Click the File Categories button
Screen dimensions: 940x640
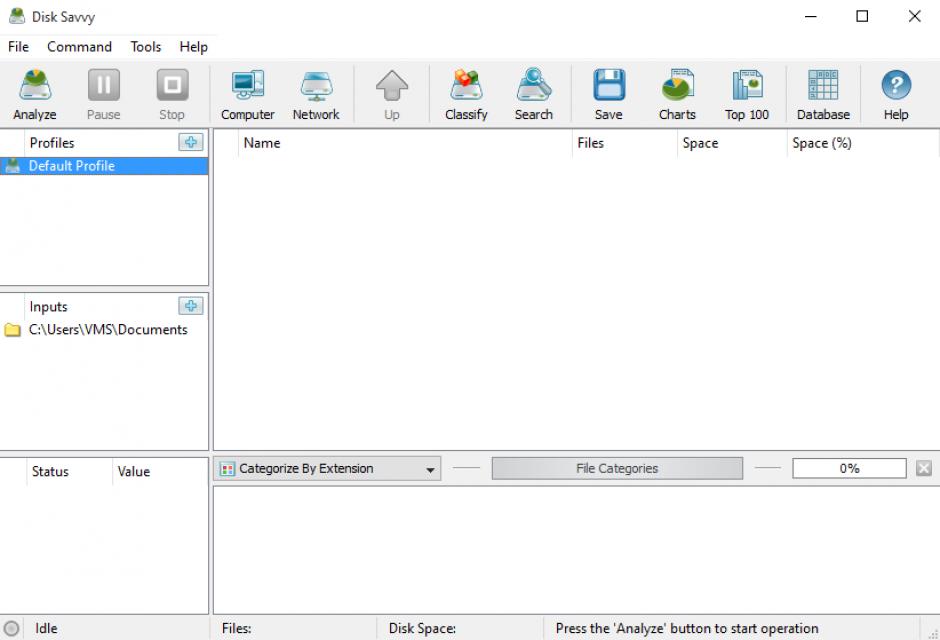coord(617,469)
